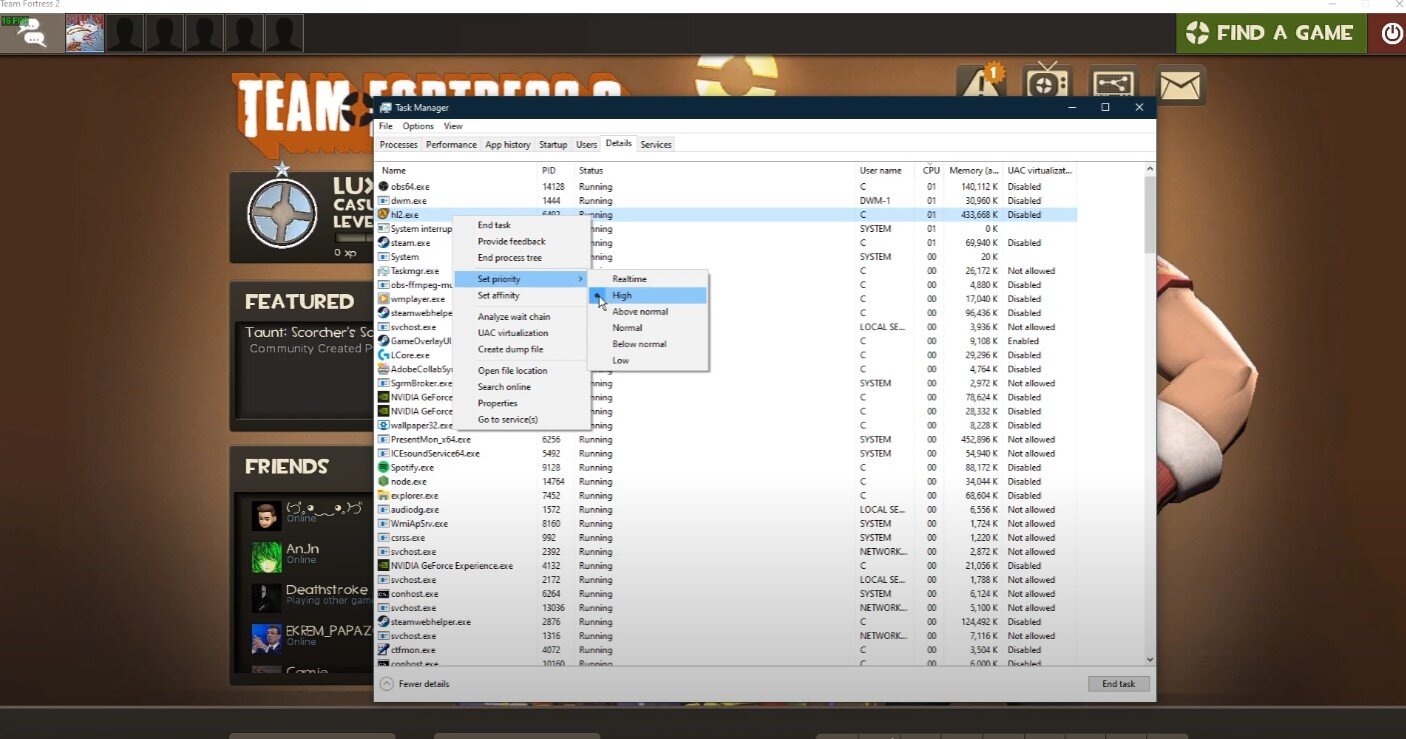
Task: Switch to the Performance tab
Action: tap(451, 145)
